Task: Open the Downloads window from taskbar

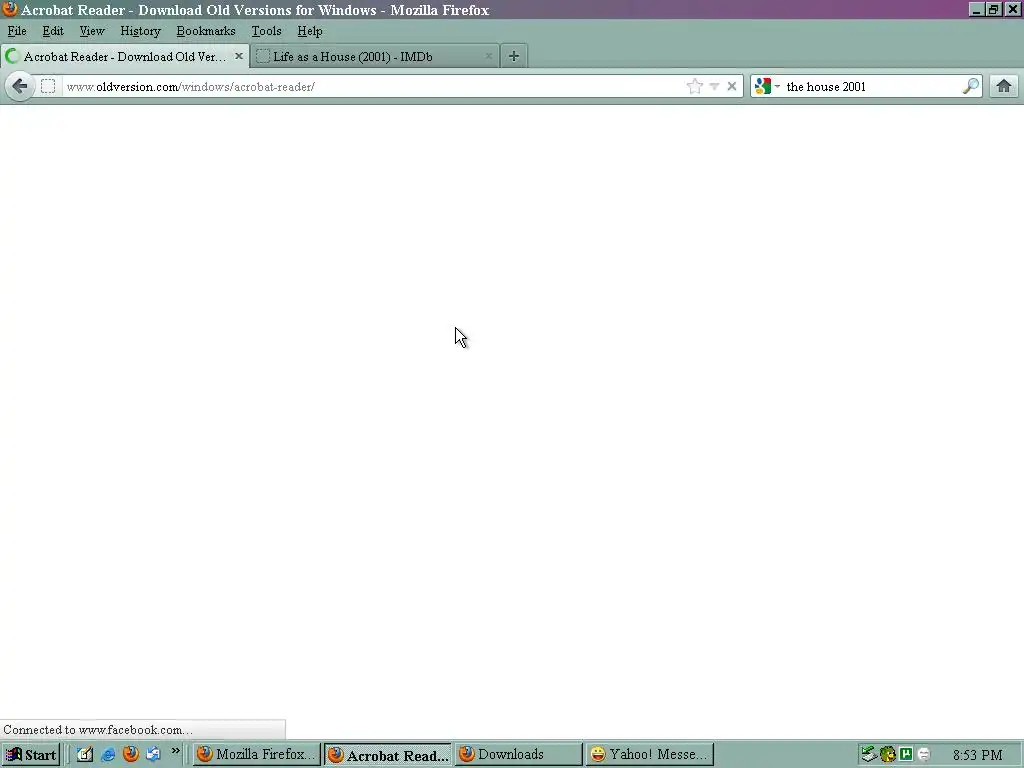Action: (x=519, y=755)
